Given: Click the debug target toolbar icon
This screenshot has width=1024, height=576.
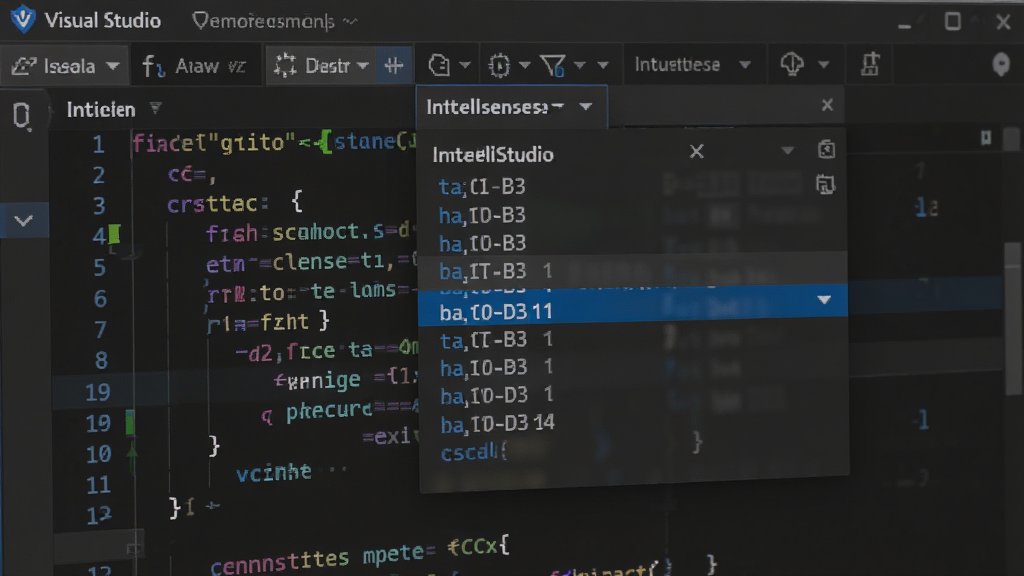Looking at the screenshot, I should click(500, 65).
